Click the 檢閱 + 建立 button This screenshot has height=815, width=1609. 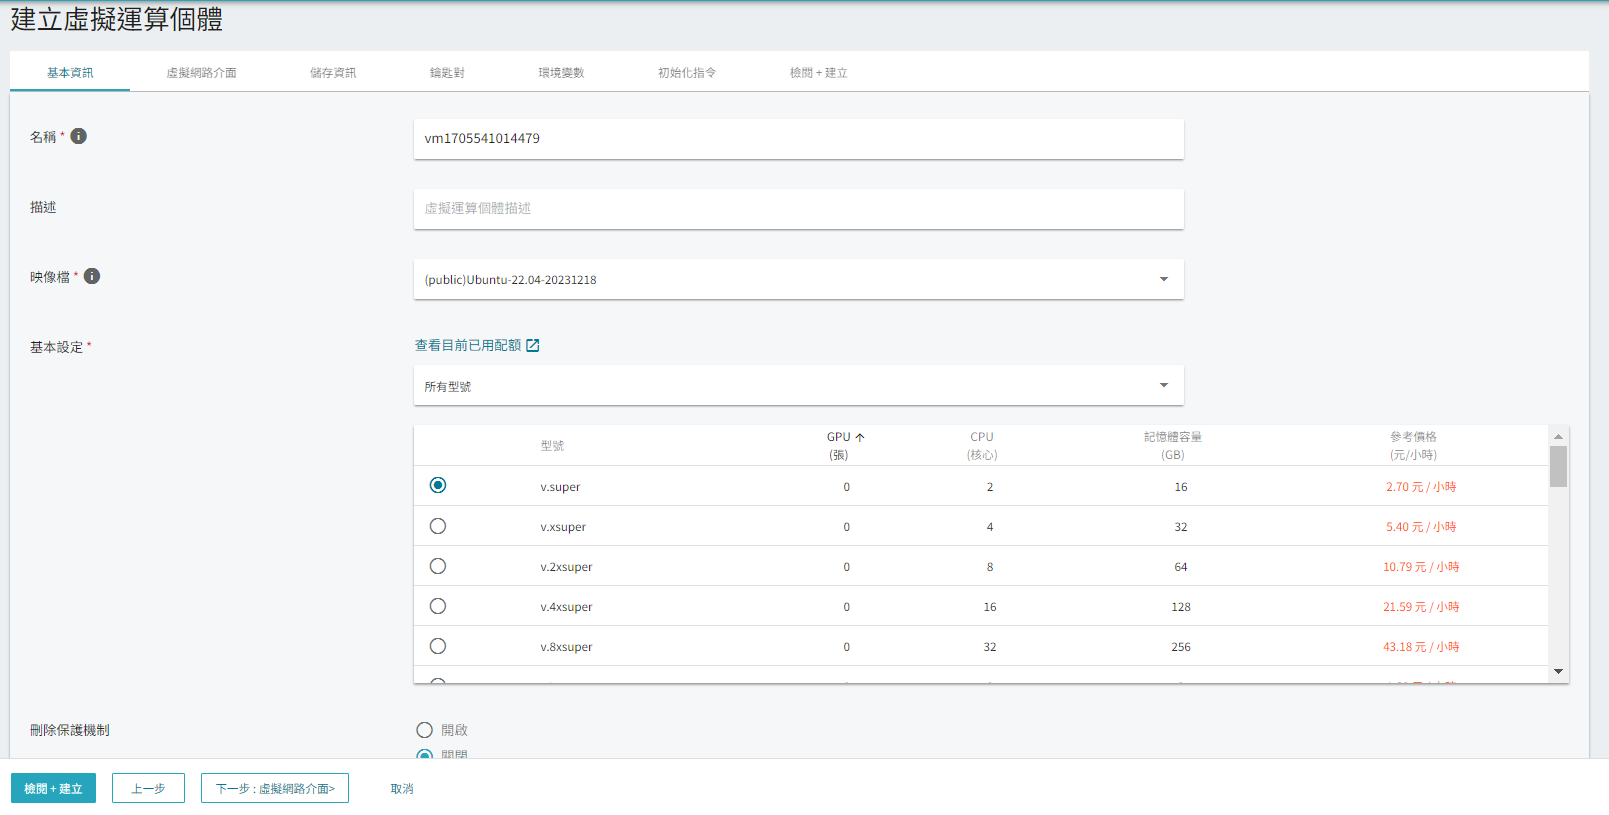(53, 788)
